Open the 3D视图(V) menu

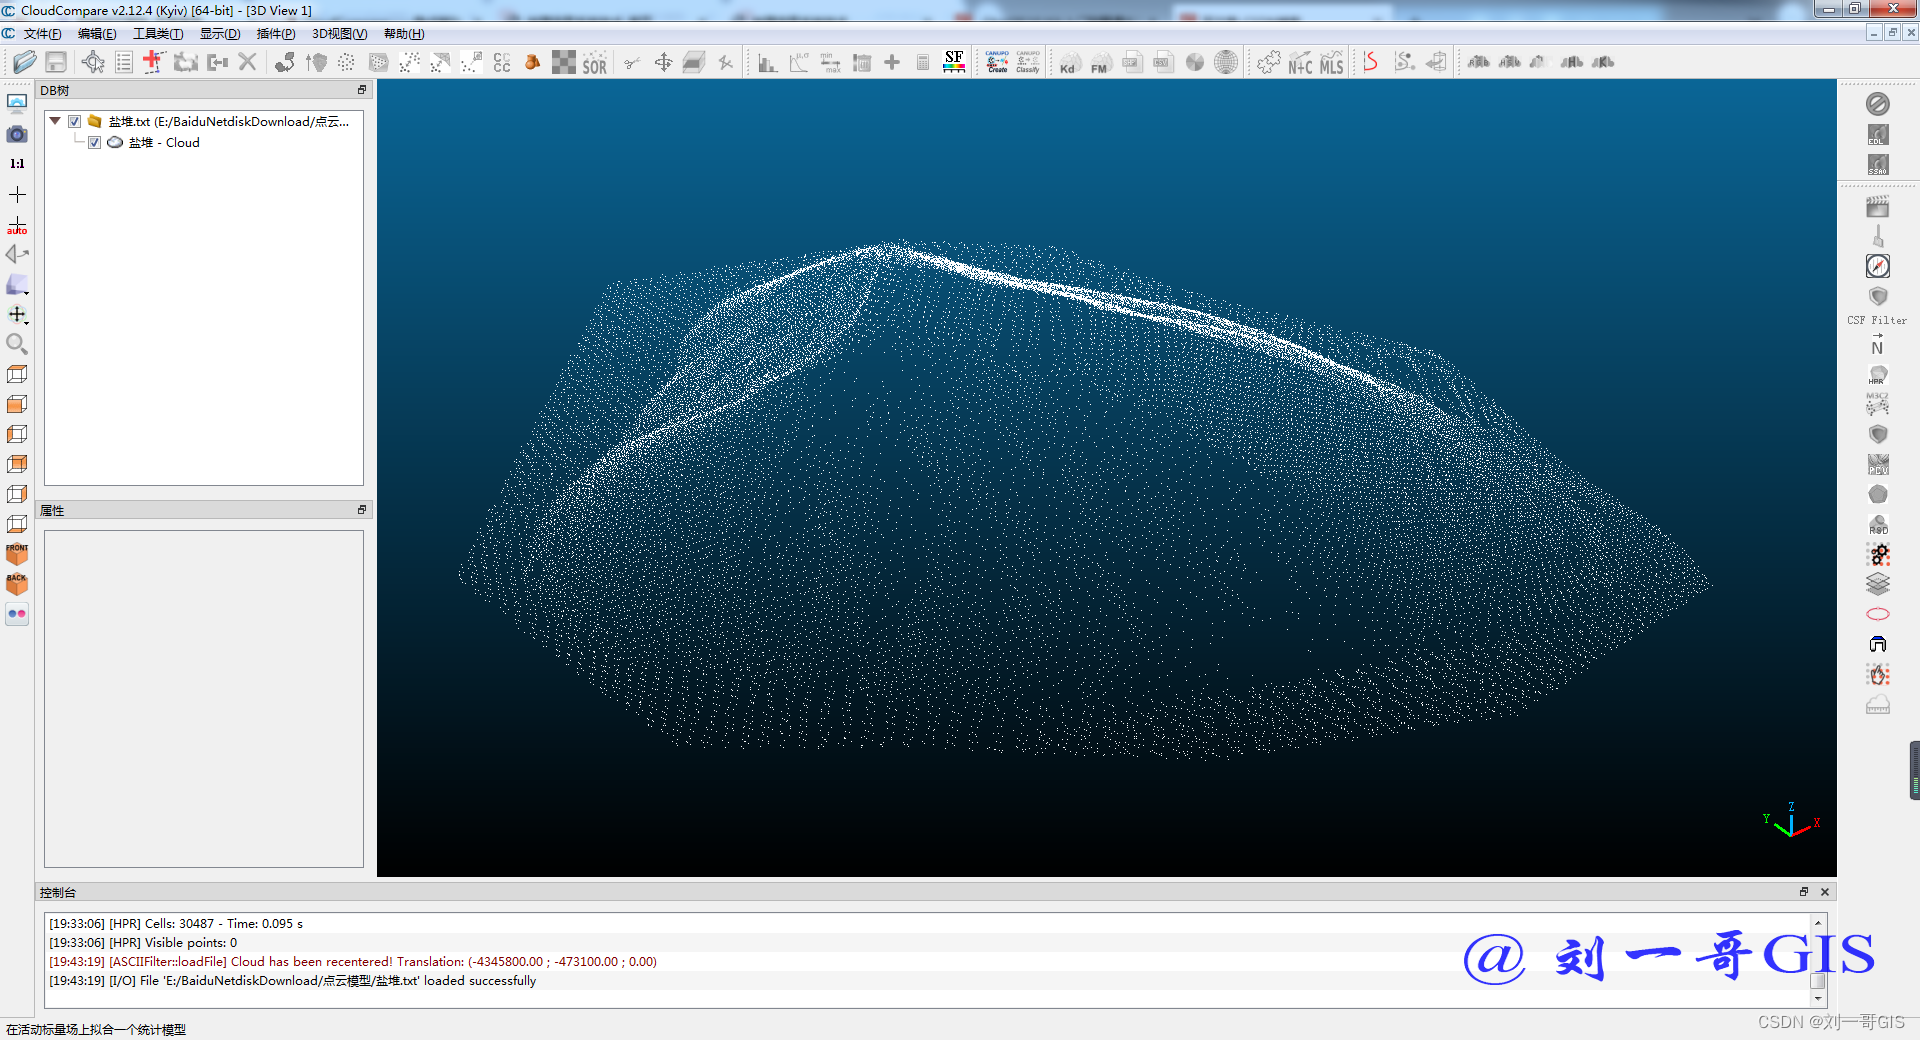click(x=340, y=34)
